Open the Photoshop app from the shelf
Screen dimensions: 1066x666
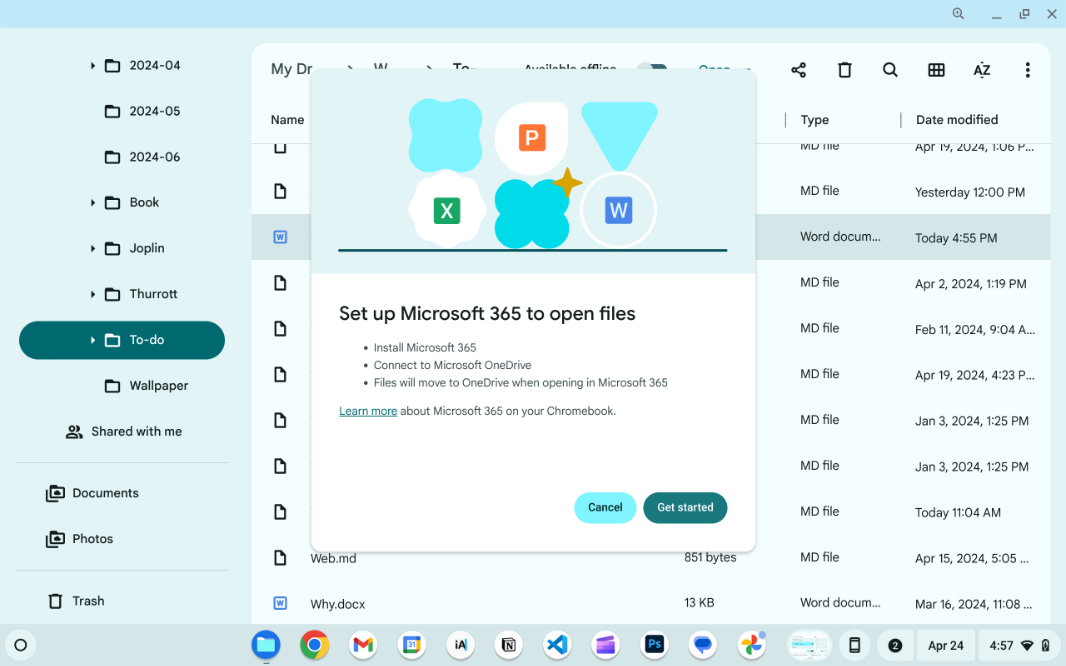pyautogui.click(x=654, y=645)
